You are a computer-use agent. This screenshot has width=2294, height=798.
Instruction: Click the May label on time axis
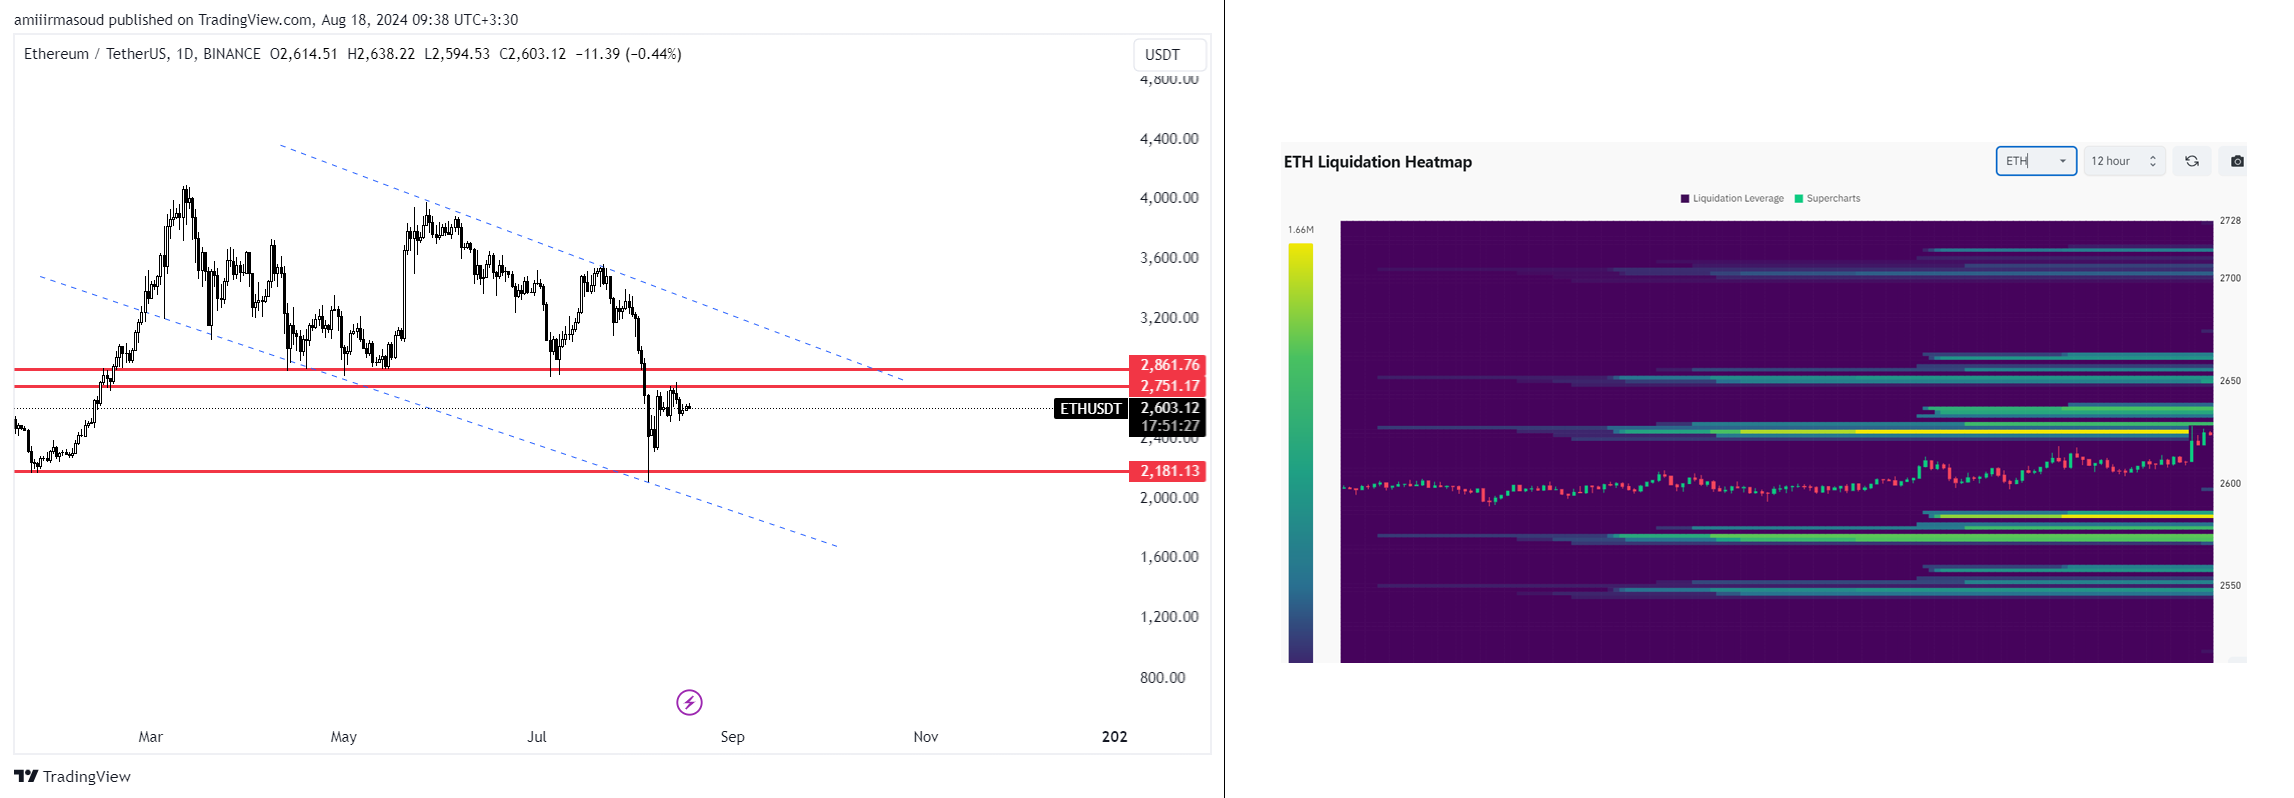pos(343,737)
